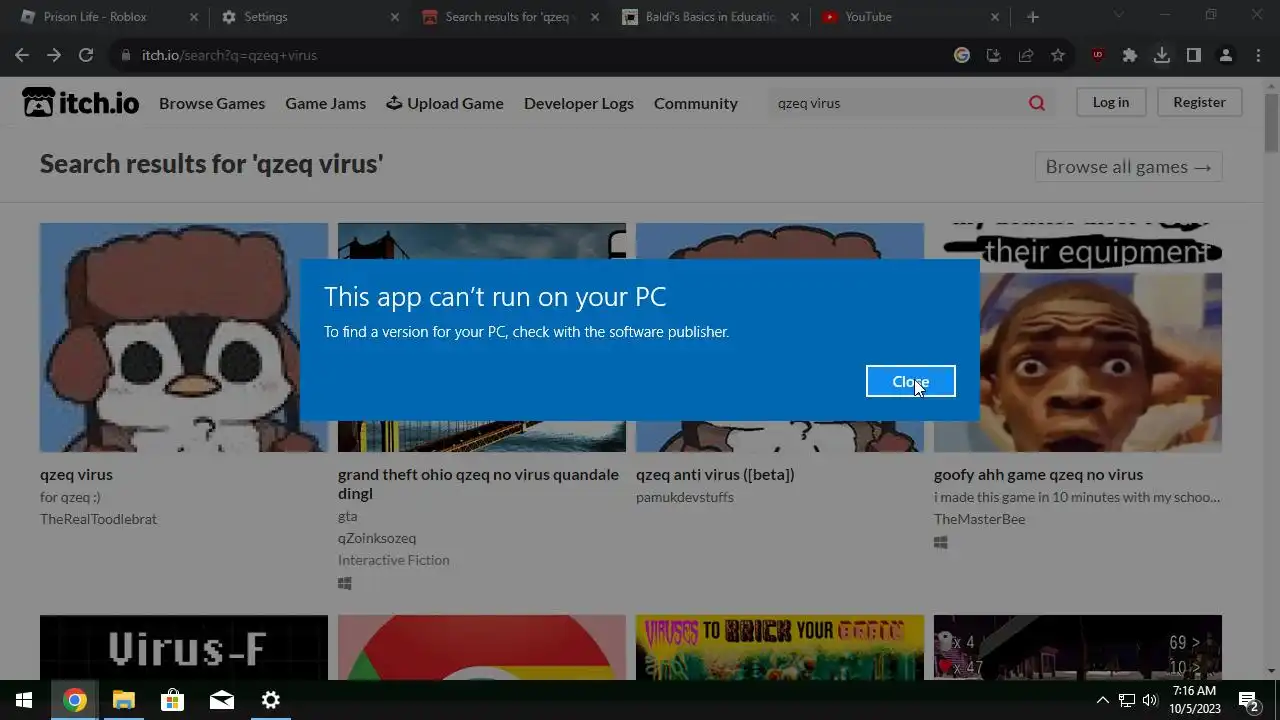Switch to the Baldi's Basics tab
Screen dimensions: 1280x720
(710, 17)
